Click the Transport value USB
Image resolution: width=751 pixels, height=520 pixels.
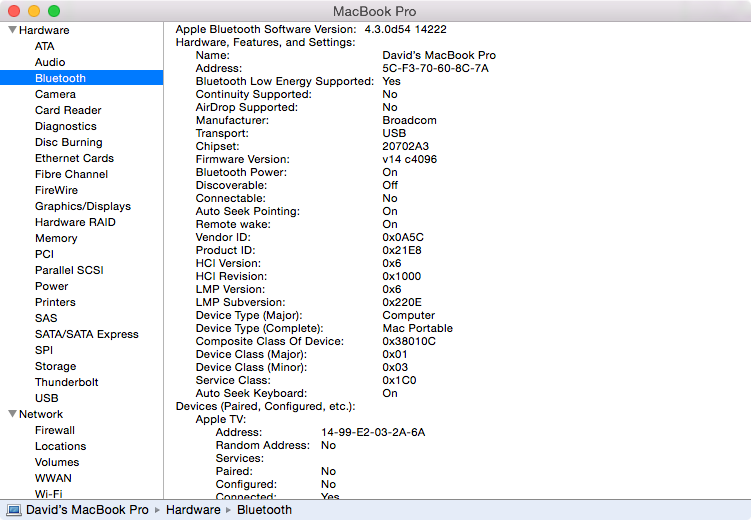pyautogui.click(x=394, y=133)
